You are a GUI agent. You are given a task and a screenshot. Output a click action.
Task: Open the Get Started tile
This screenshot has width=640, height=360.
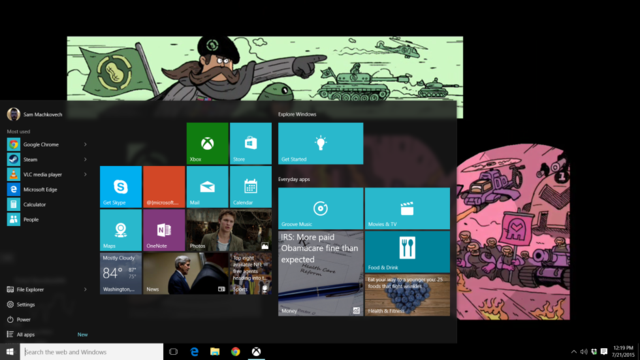click(320, 143)
